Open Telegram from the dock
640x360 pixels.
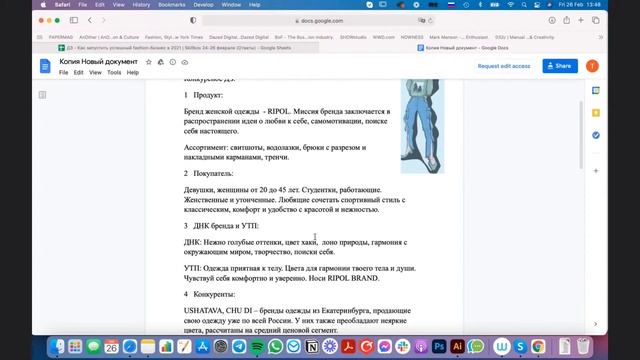(239, 347)
